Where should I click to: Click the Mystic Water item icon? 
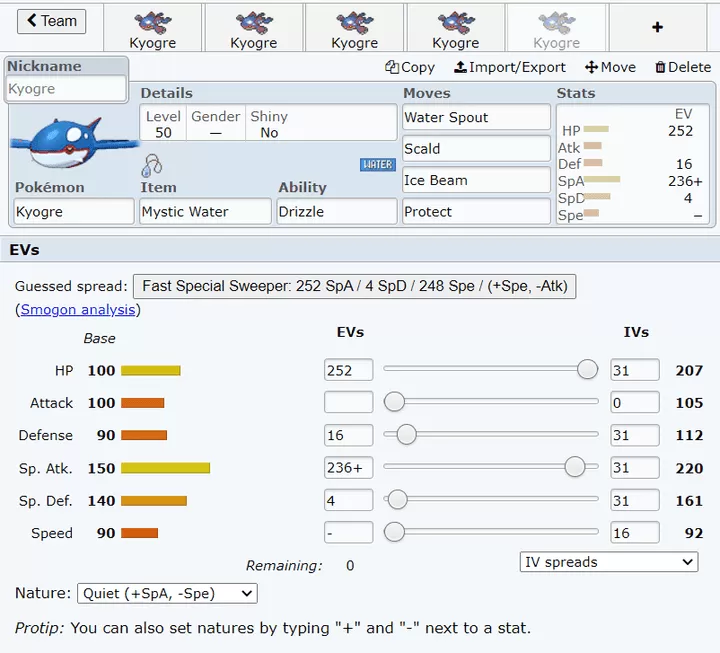(152, 166)
